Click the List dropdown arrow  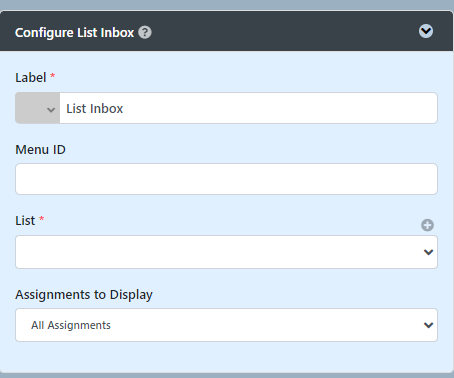(428, 252)
